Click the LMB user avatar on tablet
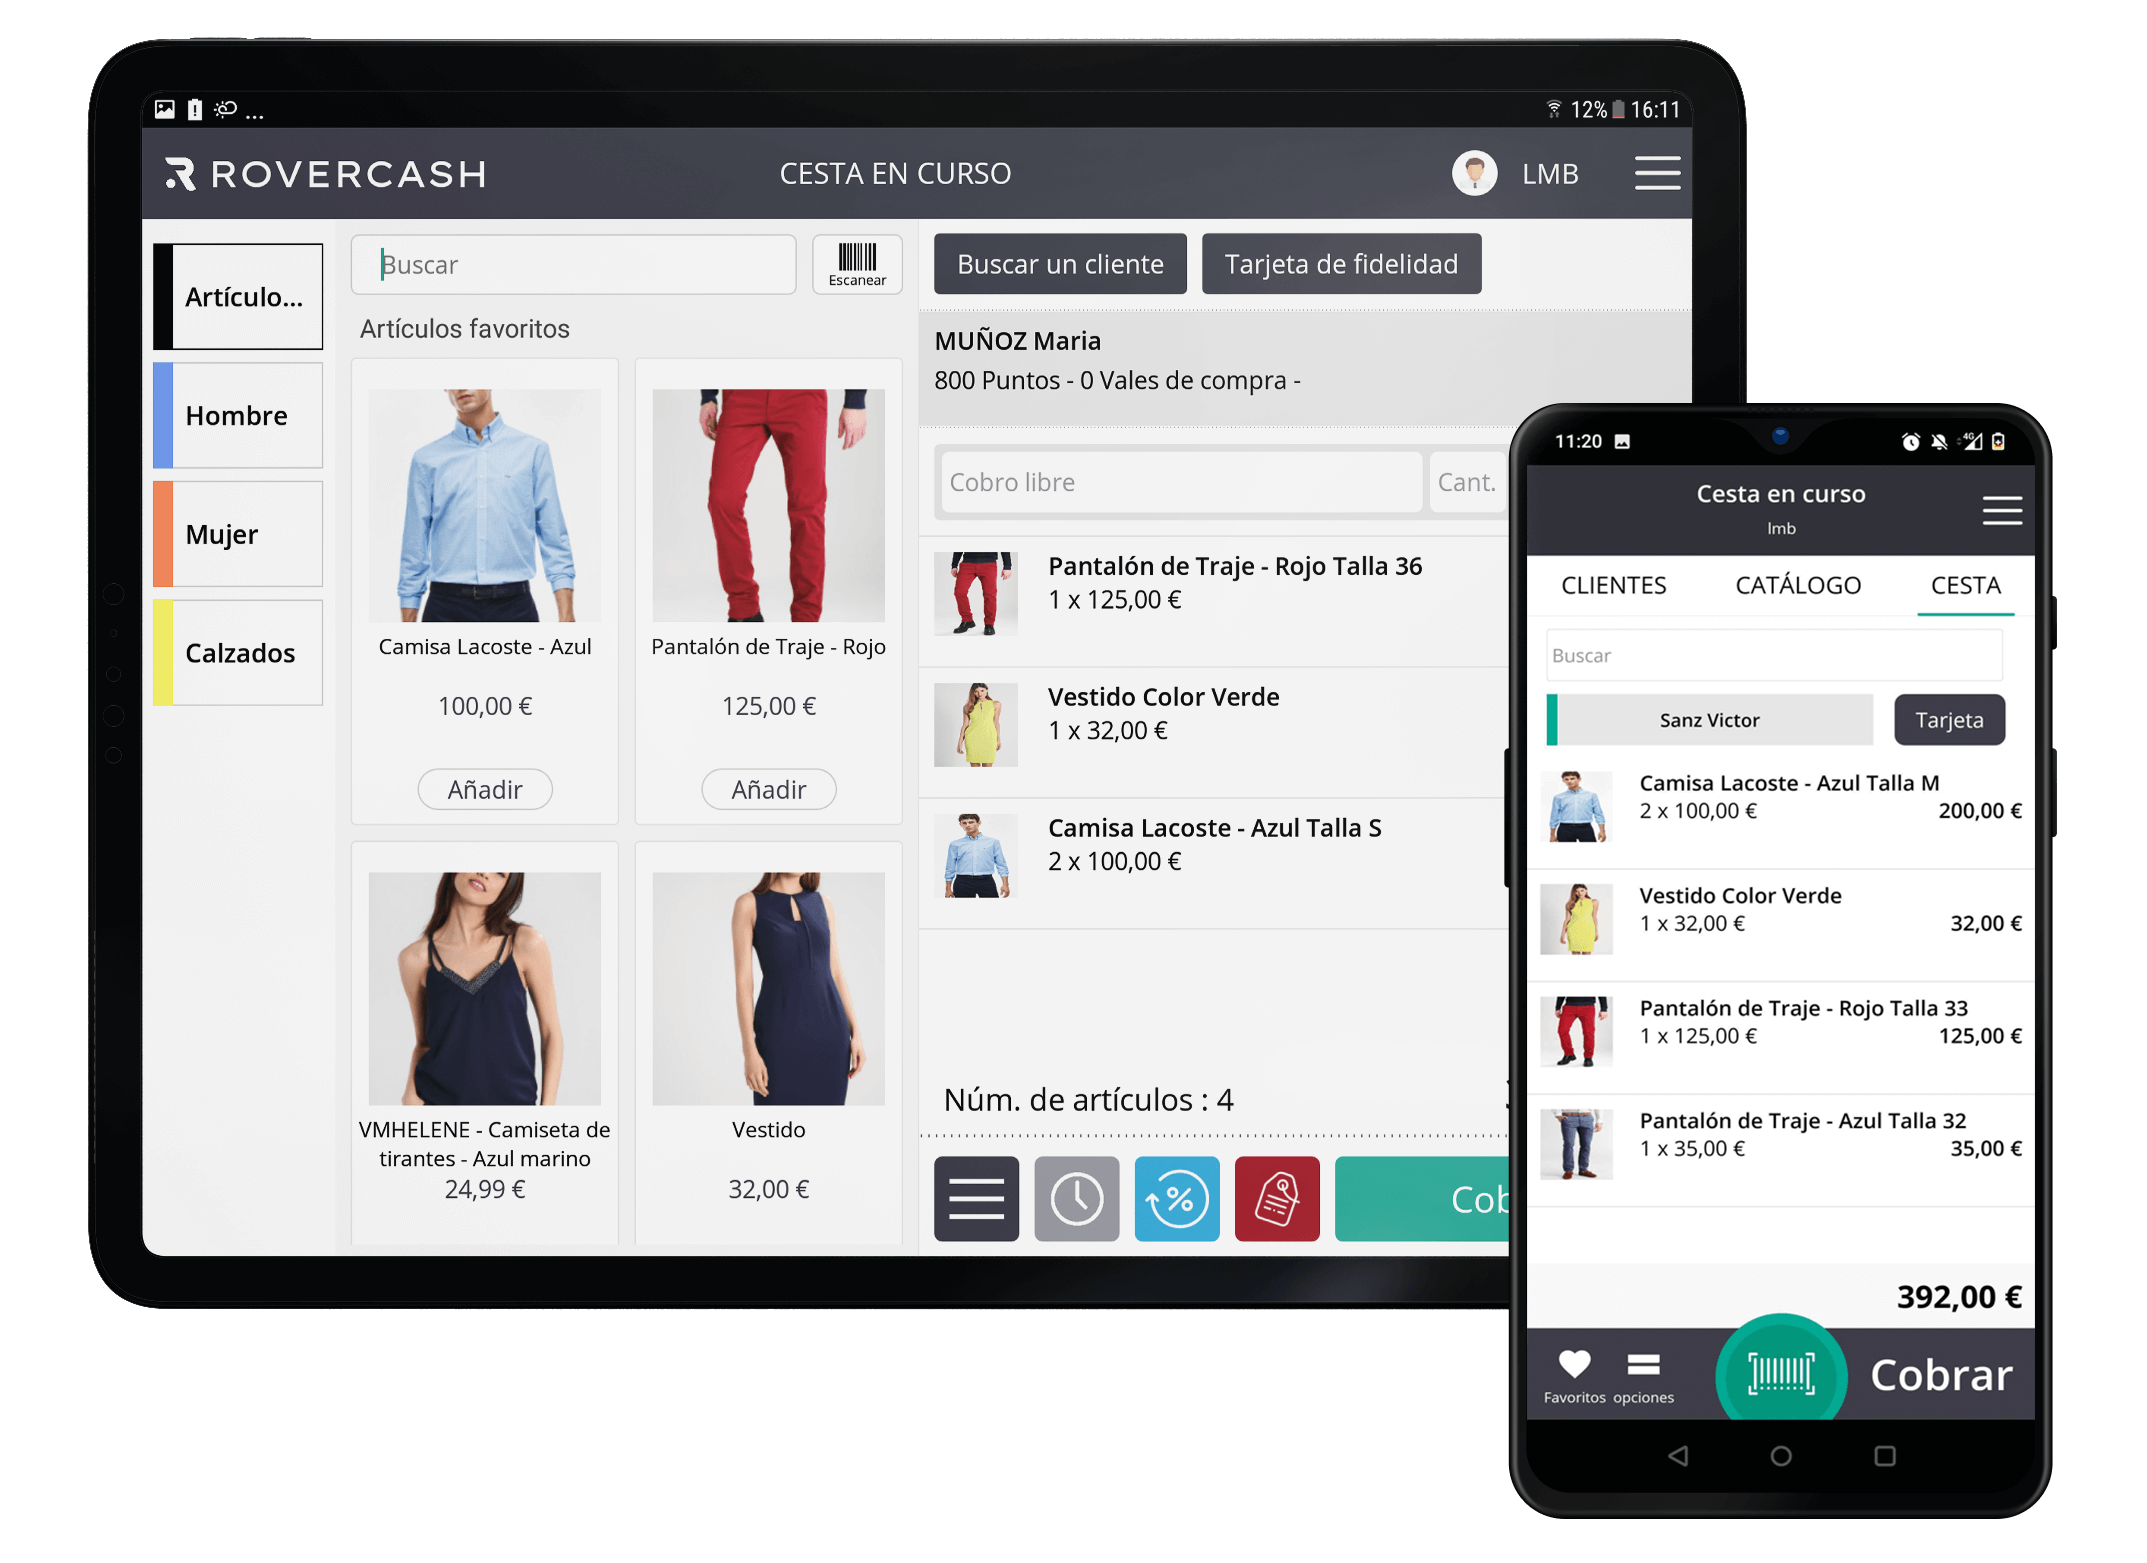The image size is (2147, 1563). coord(1474,173)
